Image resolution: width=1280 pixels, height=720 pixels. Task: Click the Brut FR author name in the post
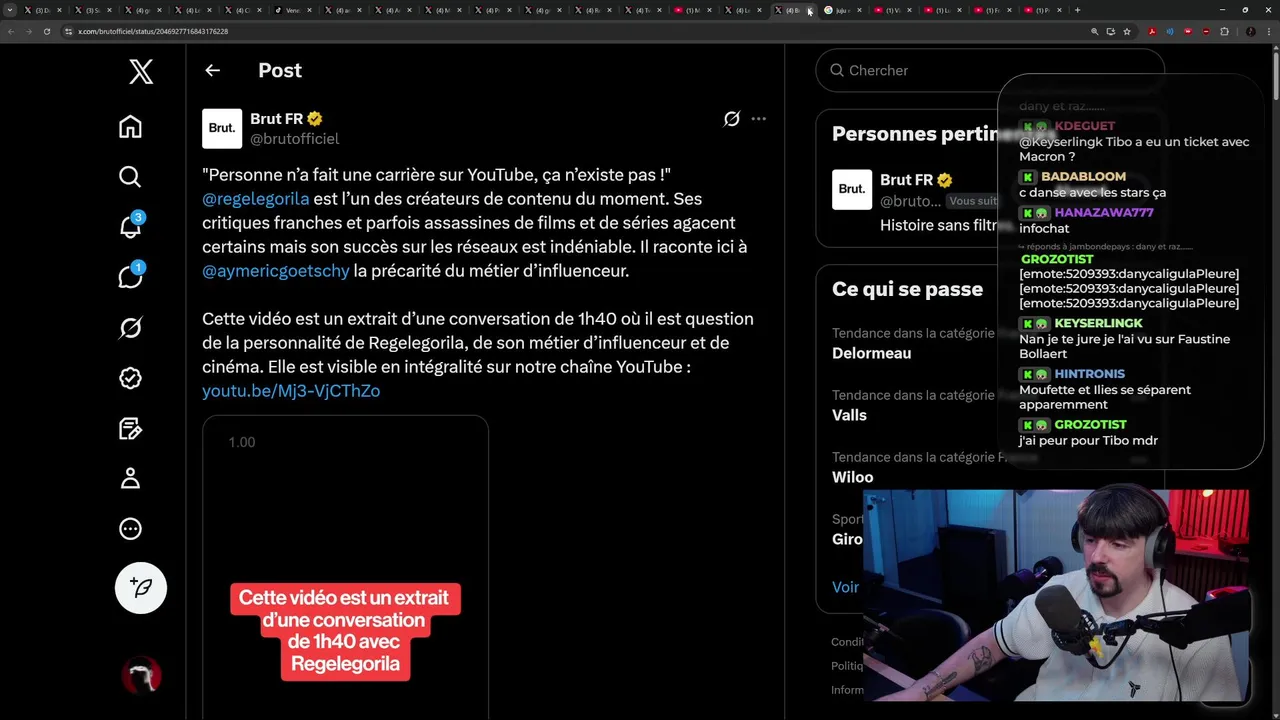(276, 119)
